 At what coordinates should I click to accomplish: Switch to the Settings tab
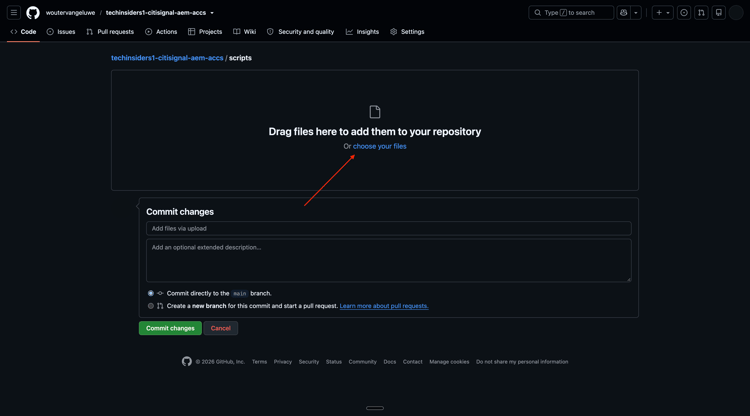[x=407, y=32]
